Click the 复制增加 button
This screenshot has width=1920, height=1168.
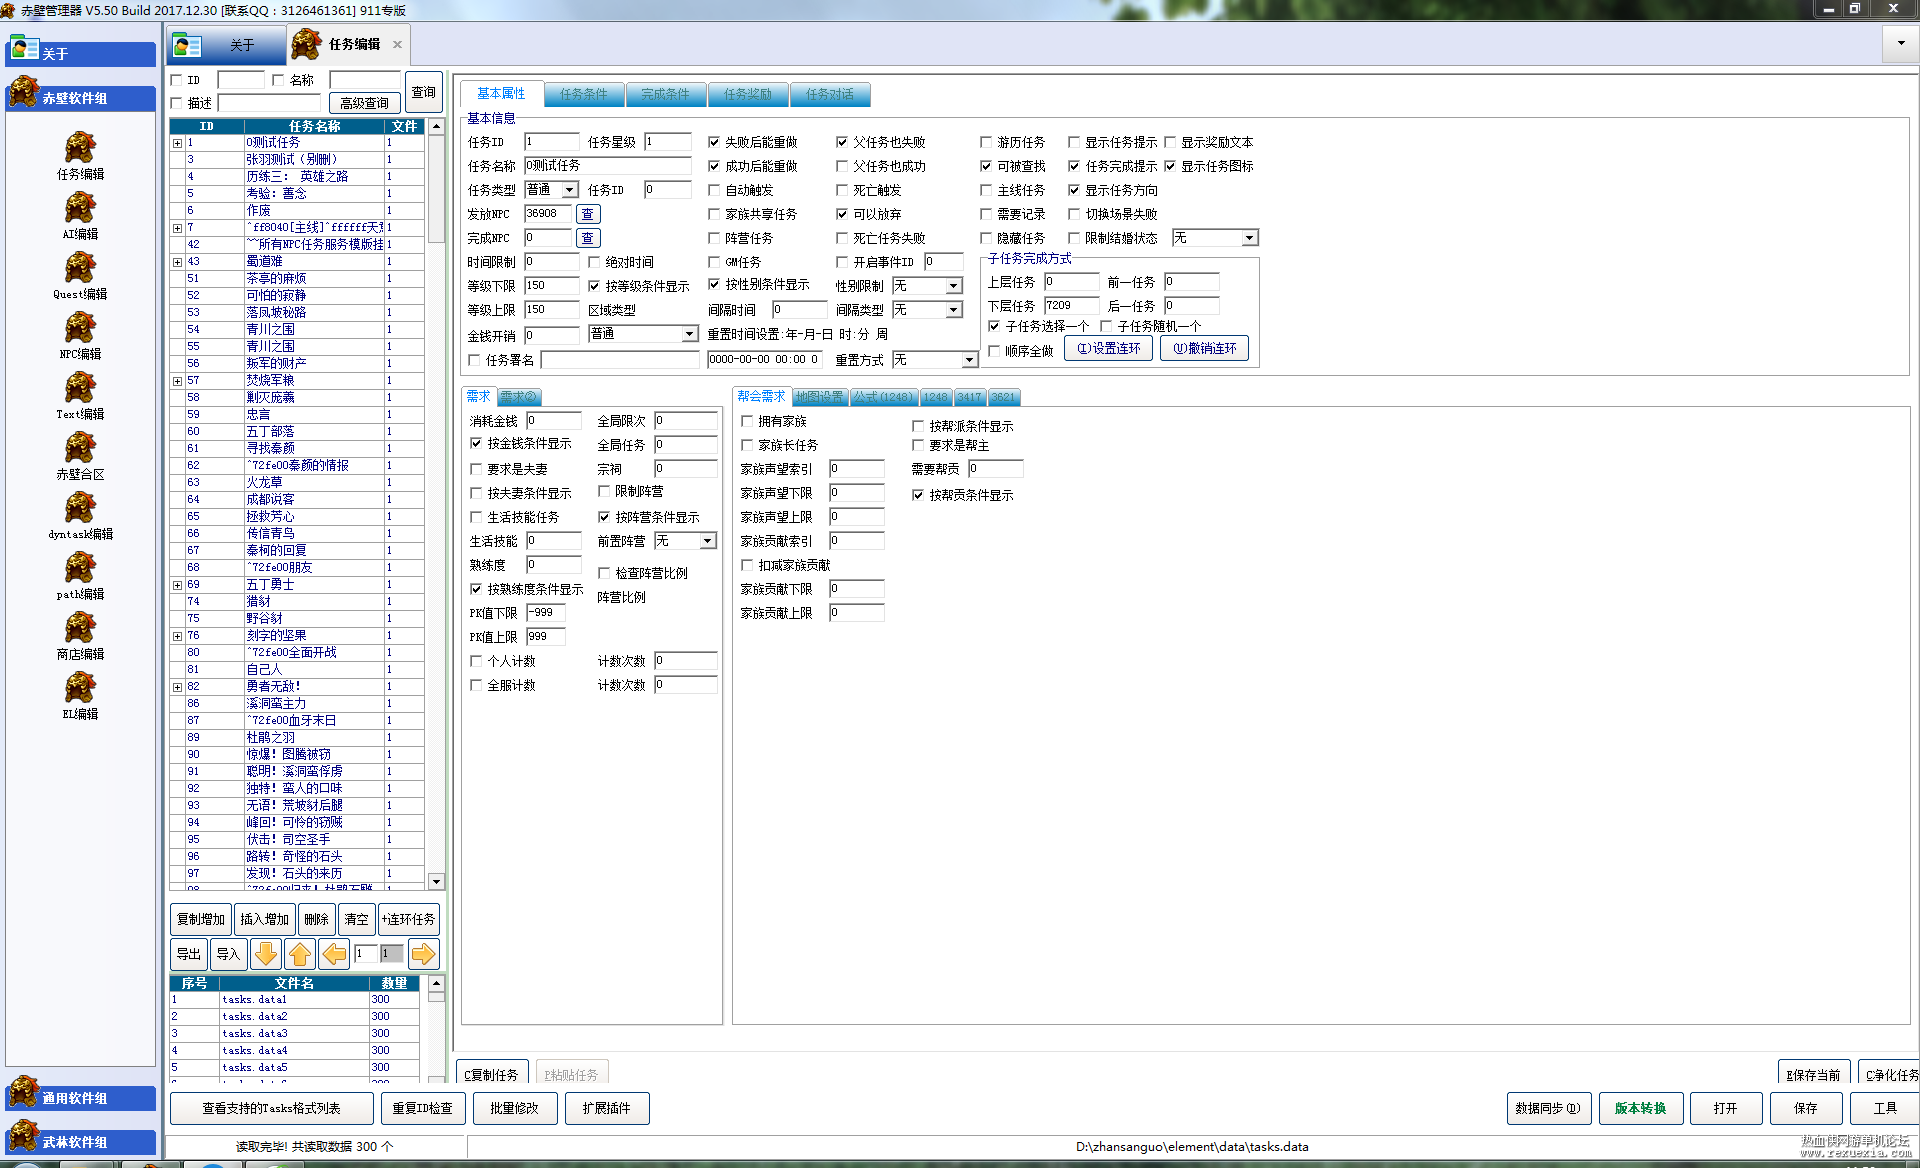(x=201, y=920)
